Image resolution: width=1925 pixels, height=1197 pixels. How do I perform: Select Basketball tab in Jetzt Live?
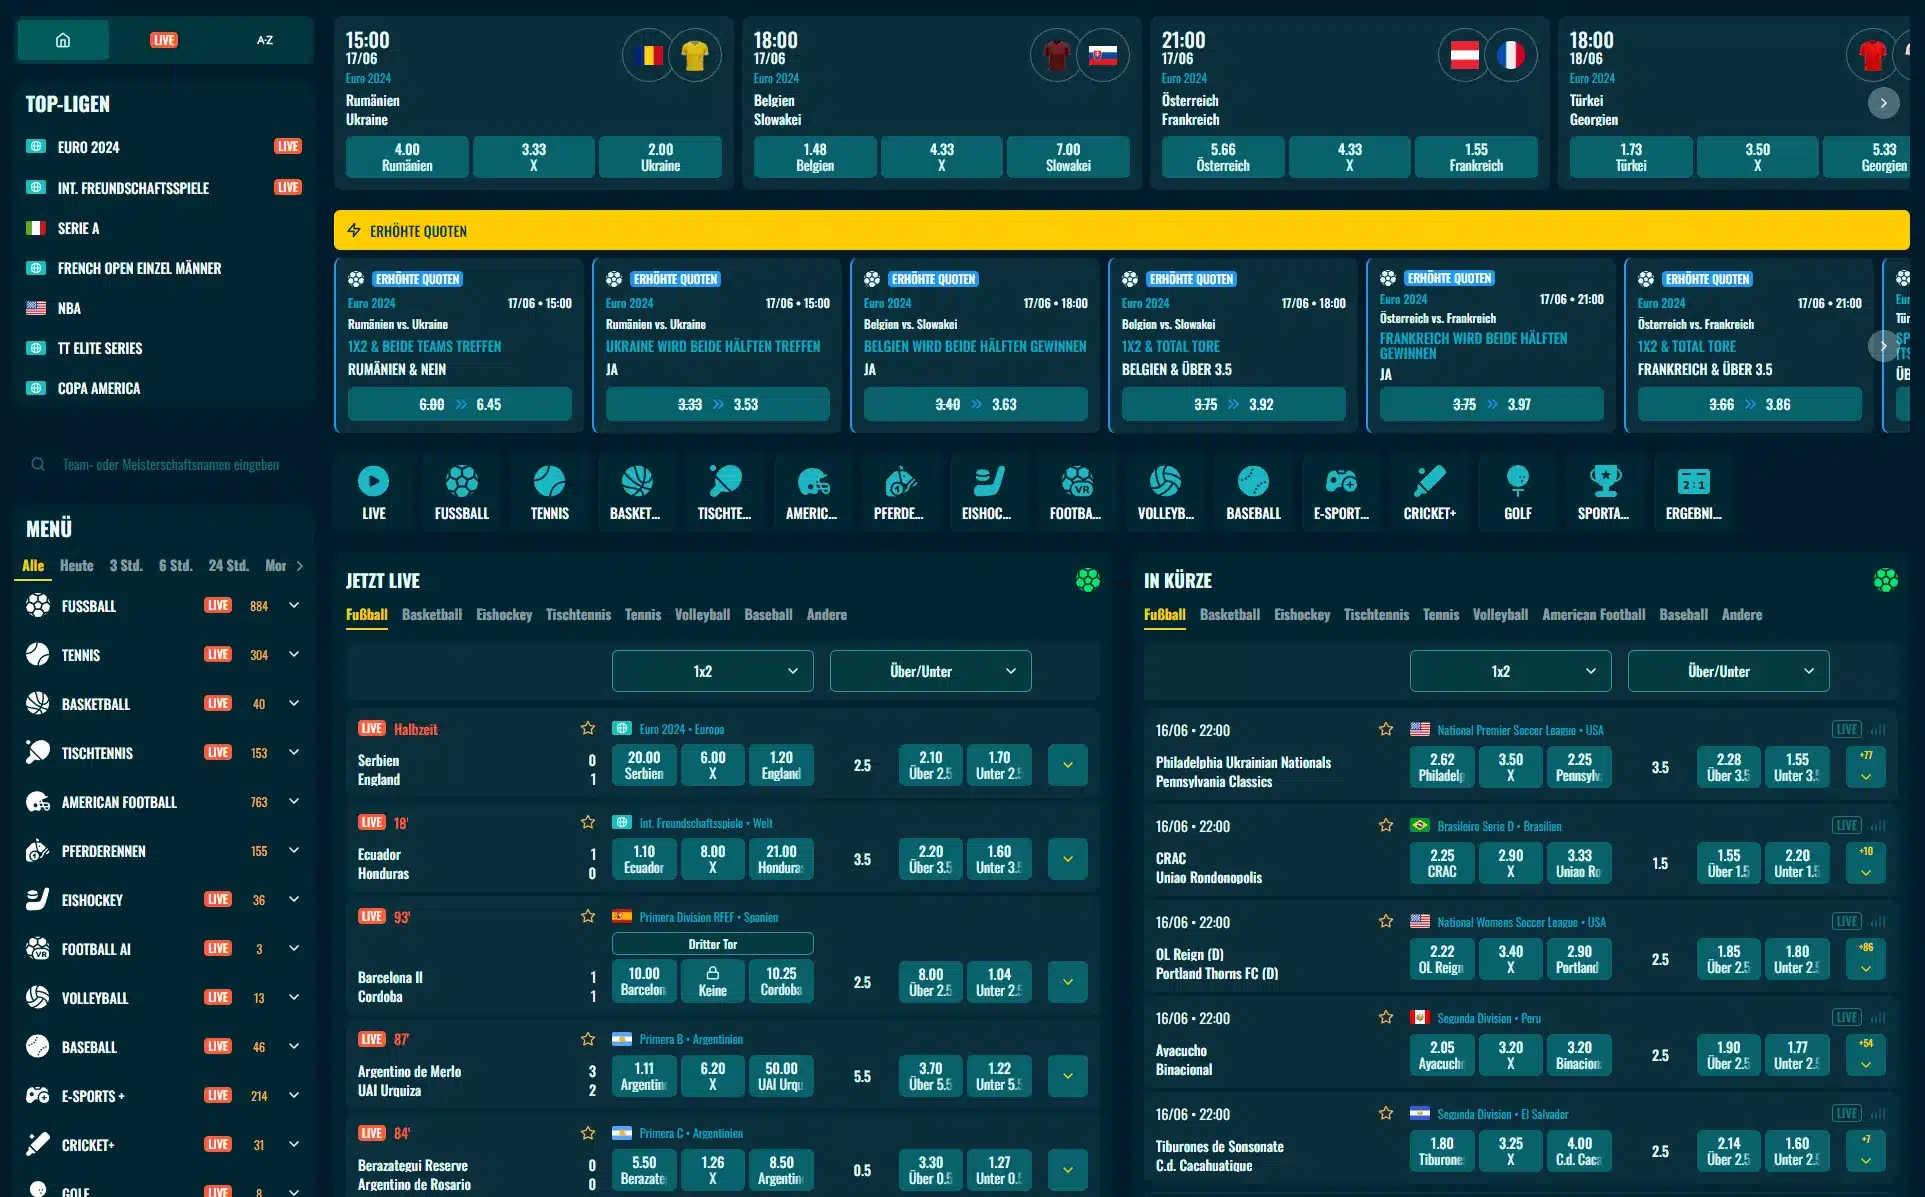coord(432,614)
